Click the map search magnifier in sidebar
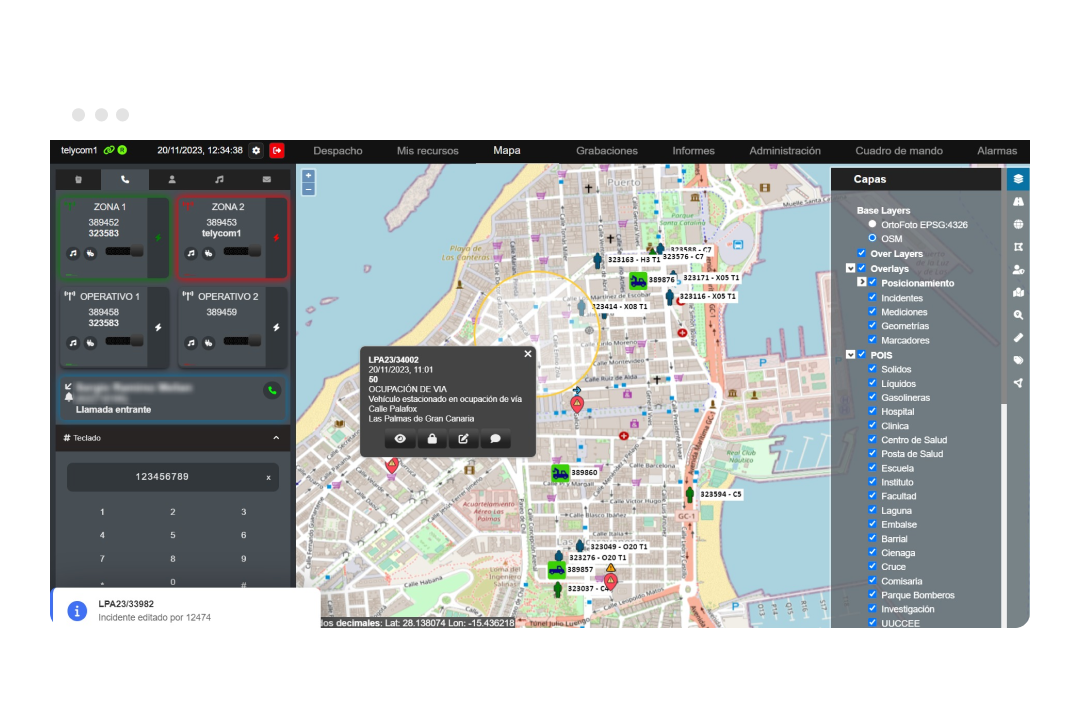Screen dimensions: 1080x720 click(x=1018, y=315)
